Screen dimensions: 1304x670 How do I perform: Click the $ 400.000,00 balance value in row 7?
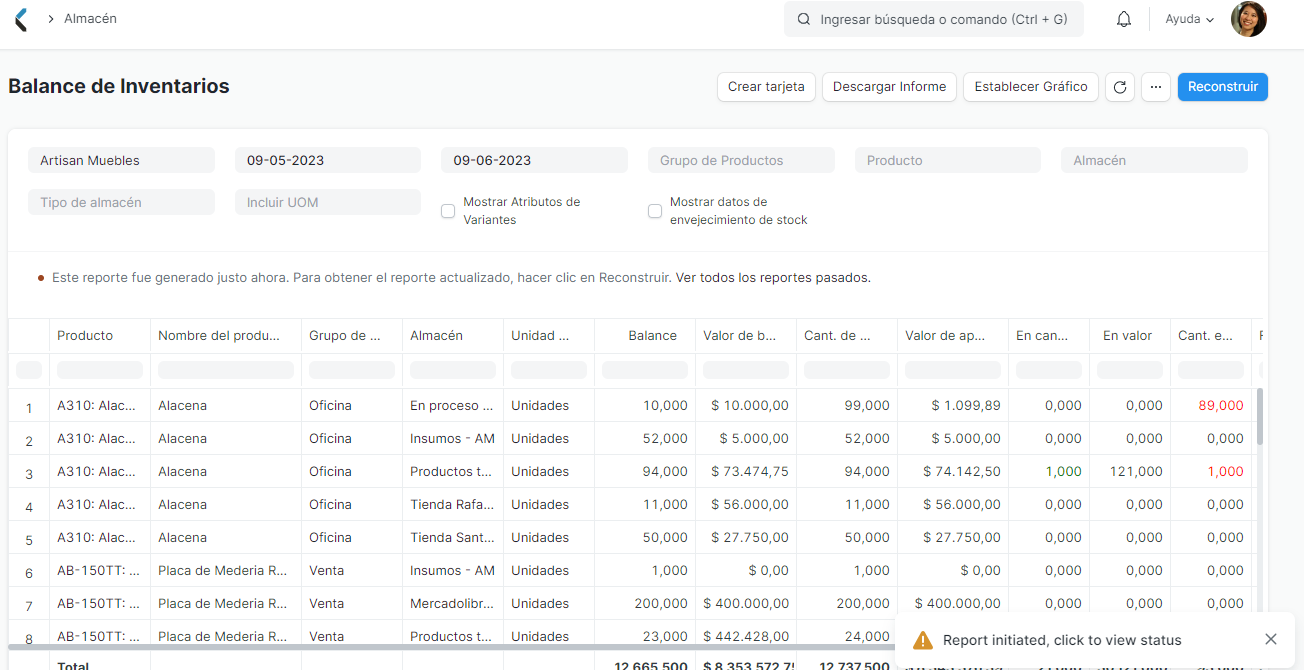click(746, 603)
